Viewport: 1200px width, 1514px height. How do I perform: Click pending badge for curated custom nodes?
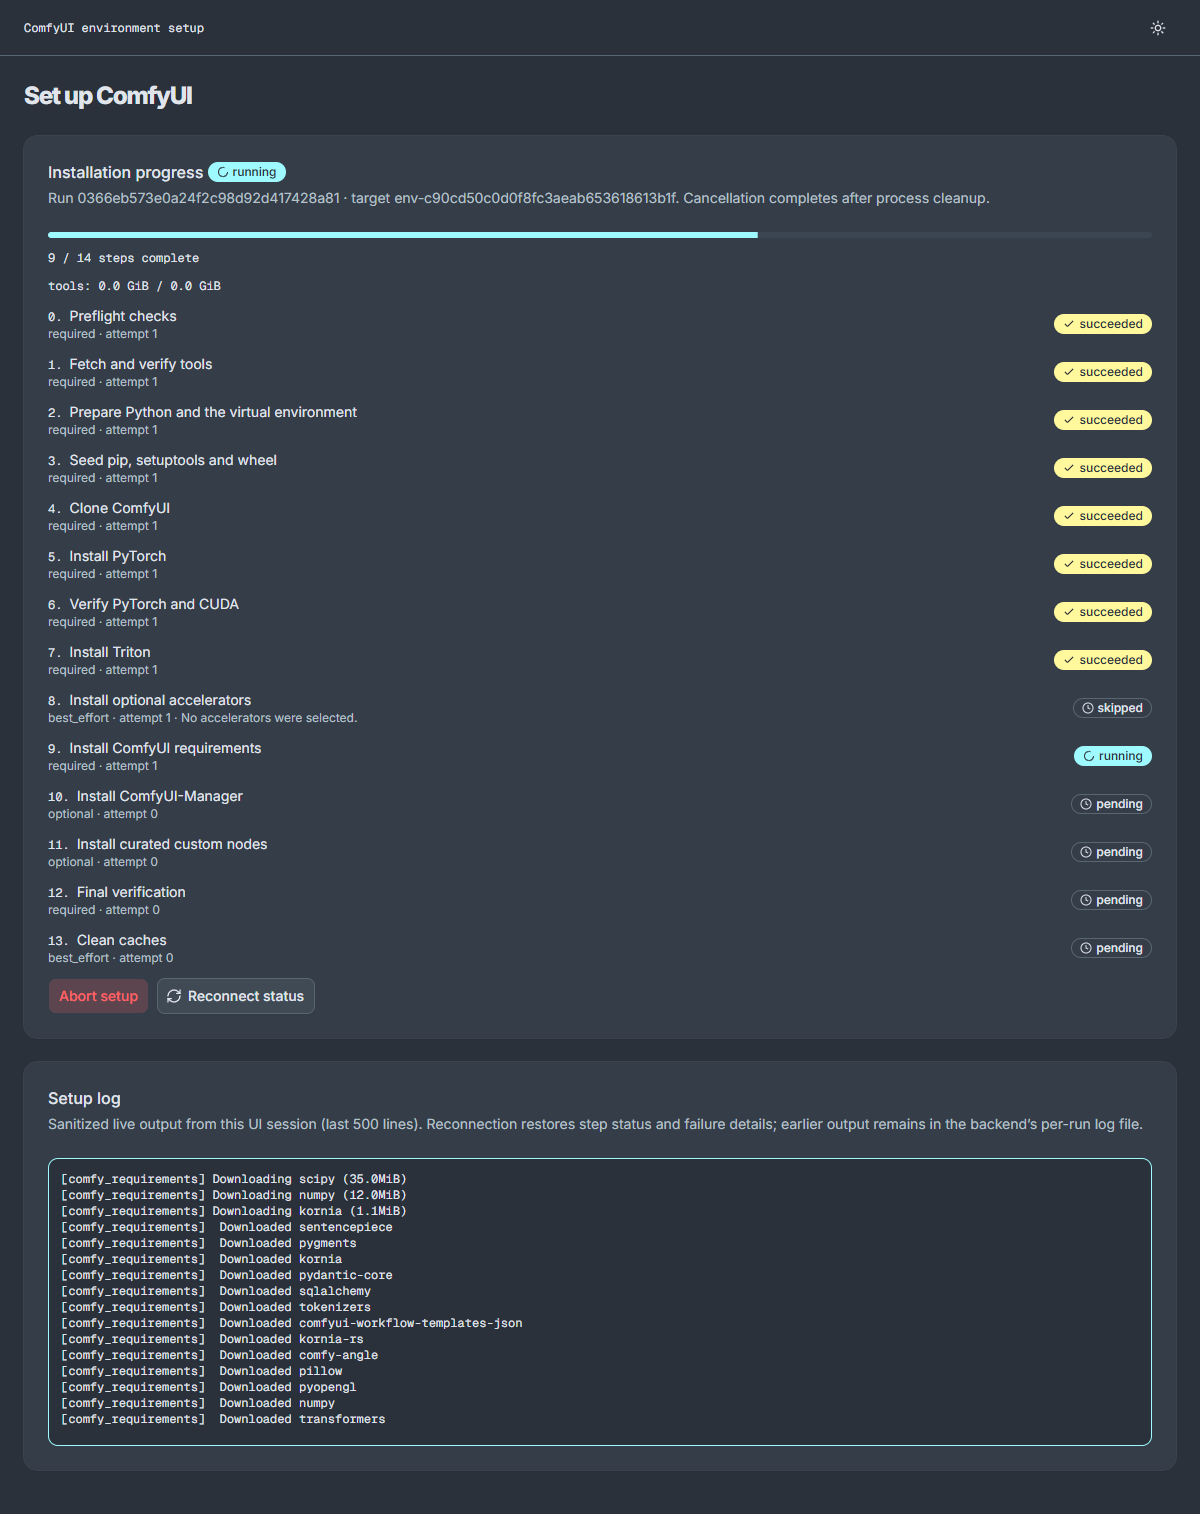click(x=1111, y=852)
